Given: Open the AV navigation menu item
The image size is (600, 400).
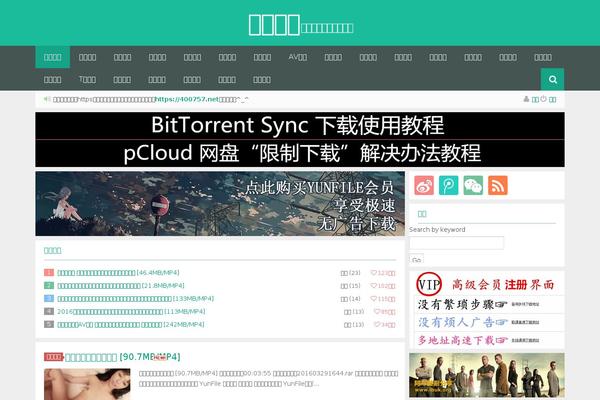Looking at the screenshot, I should (x=297, y=57).
